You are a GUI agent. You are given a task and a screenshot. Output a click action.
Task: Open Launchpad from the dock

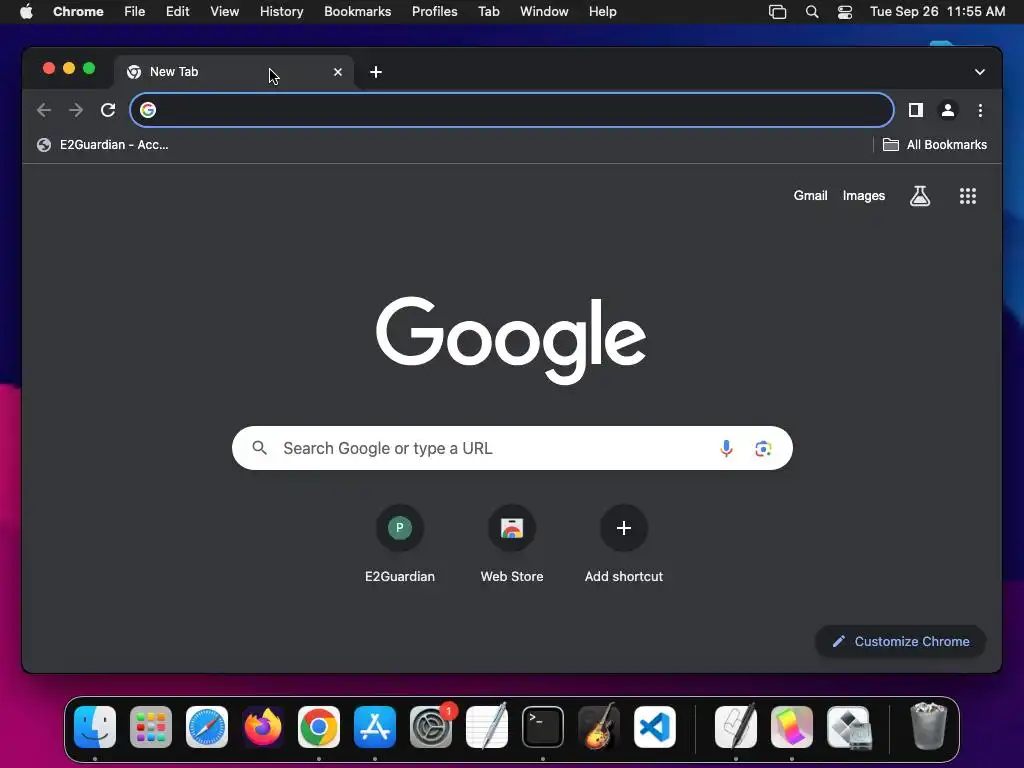click(151, 727)
